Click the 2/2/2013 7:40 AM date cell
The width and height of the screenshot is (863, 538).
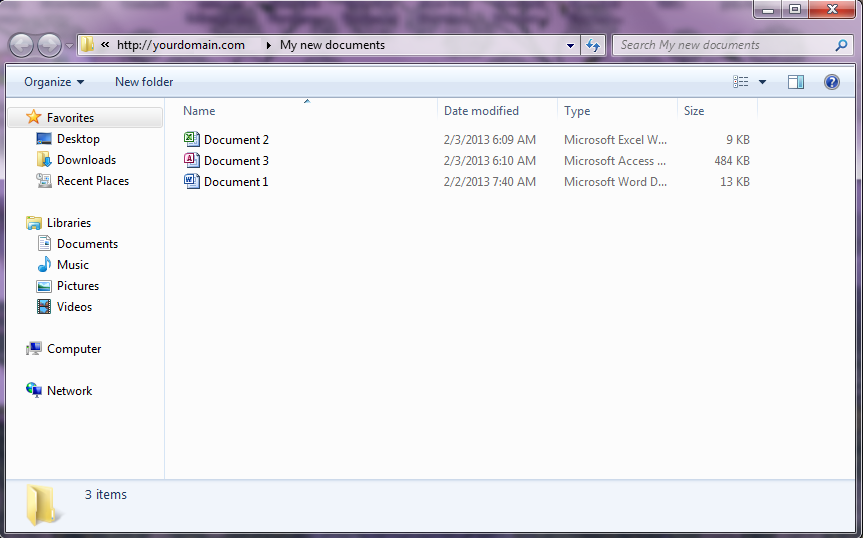[489, 182]
